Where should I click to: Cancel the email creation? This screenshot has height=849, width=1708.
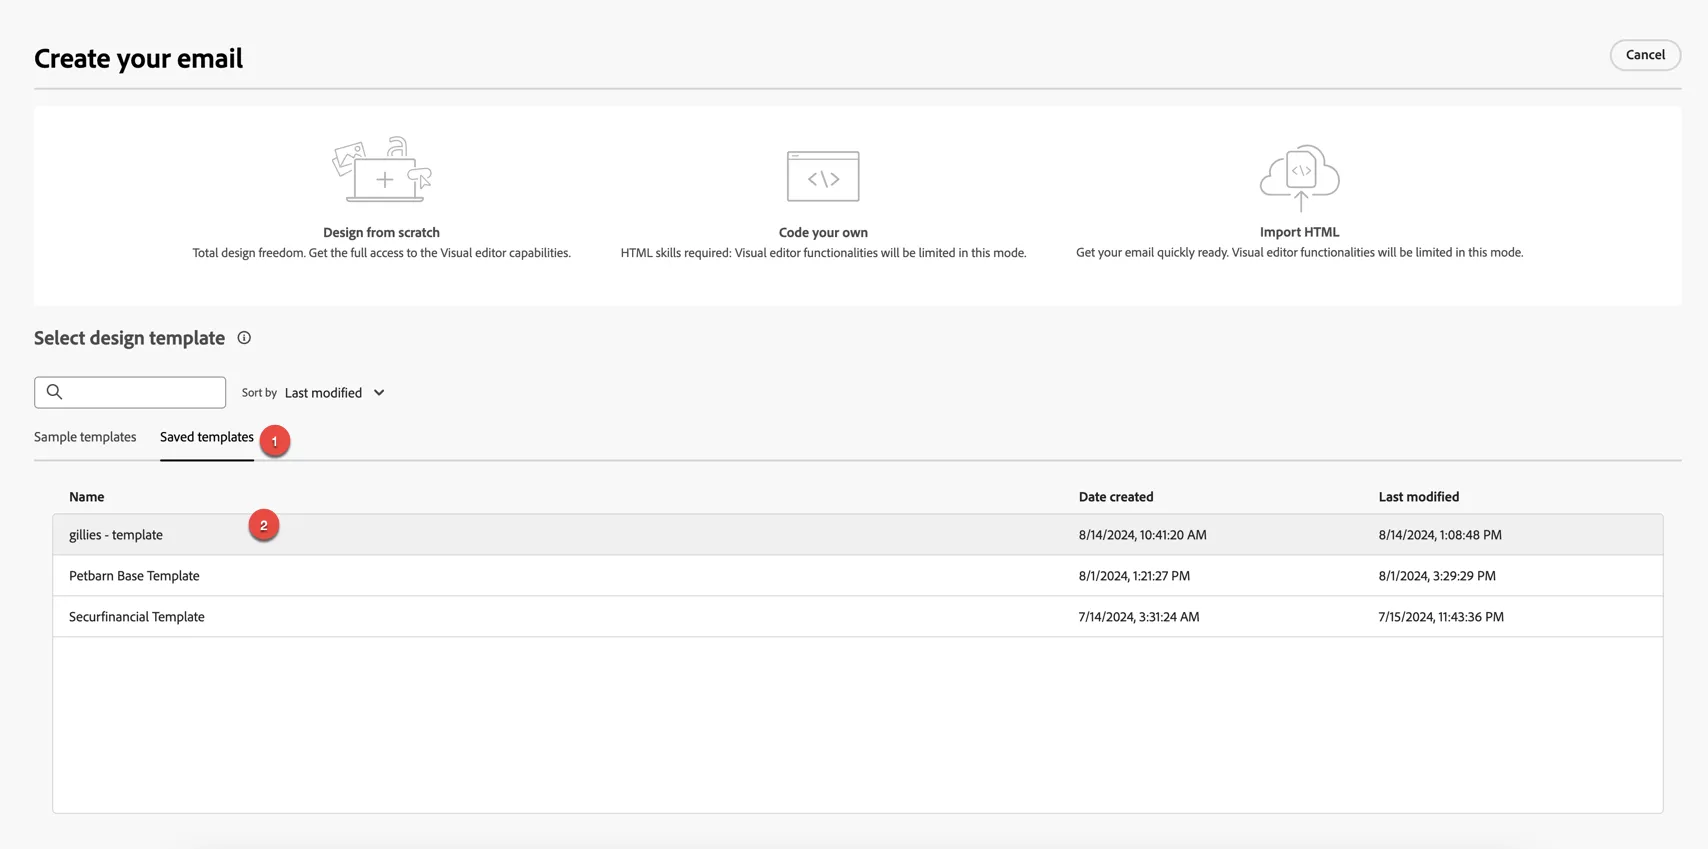(x=1645, y=55)
